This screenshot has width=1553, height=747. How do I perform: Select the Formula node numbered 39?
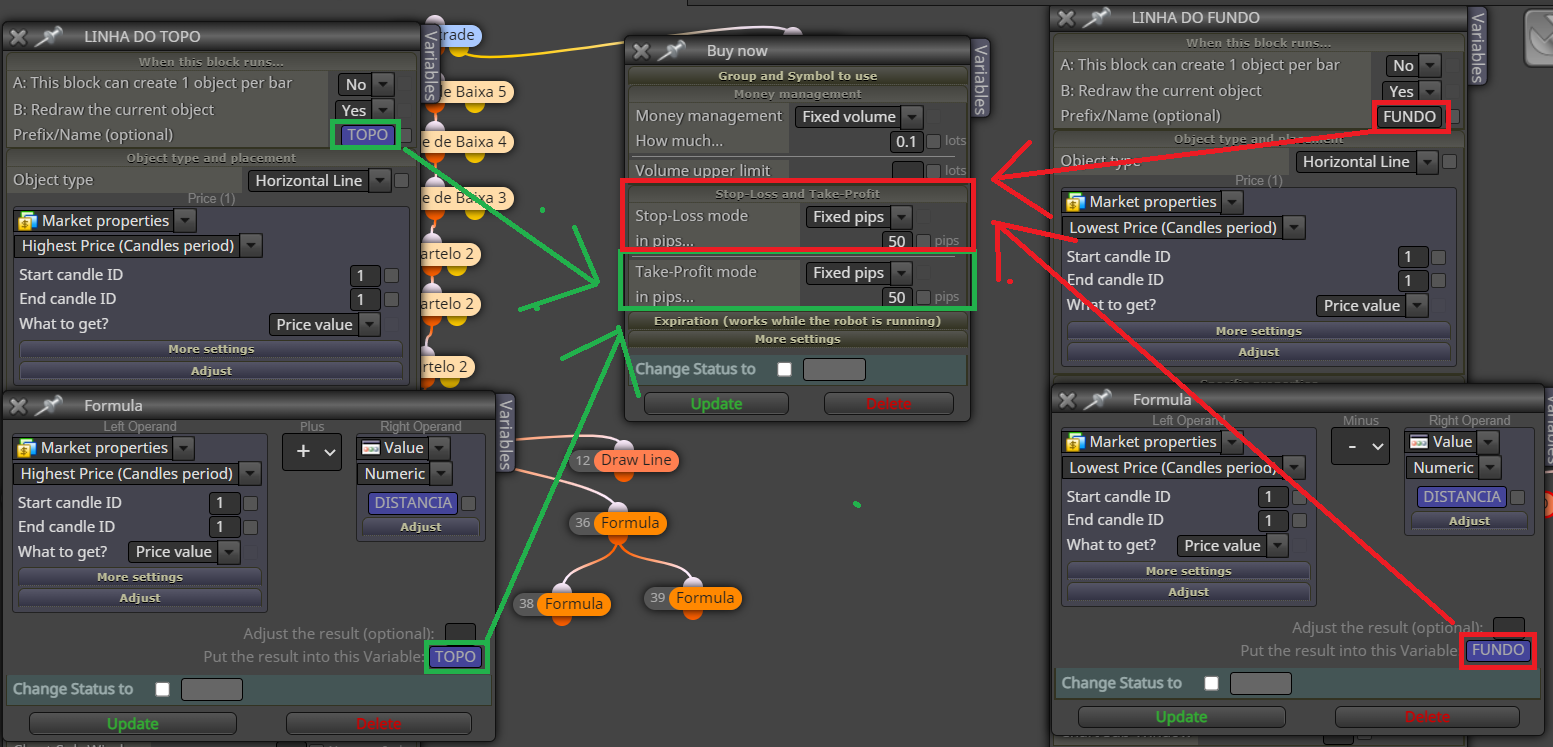705,598
